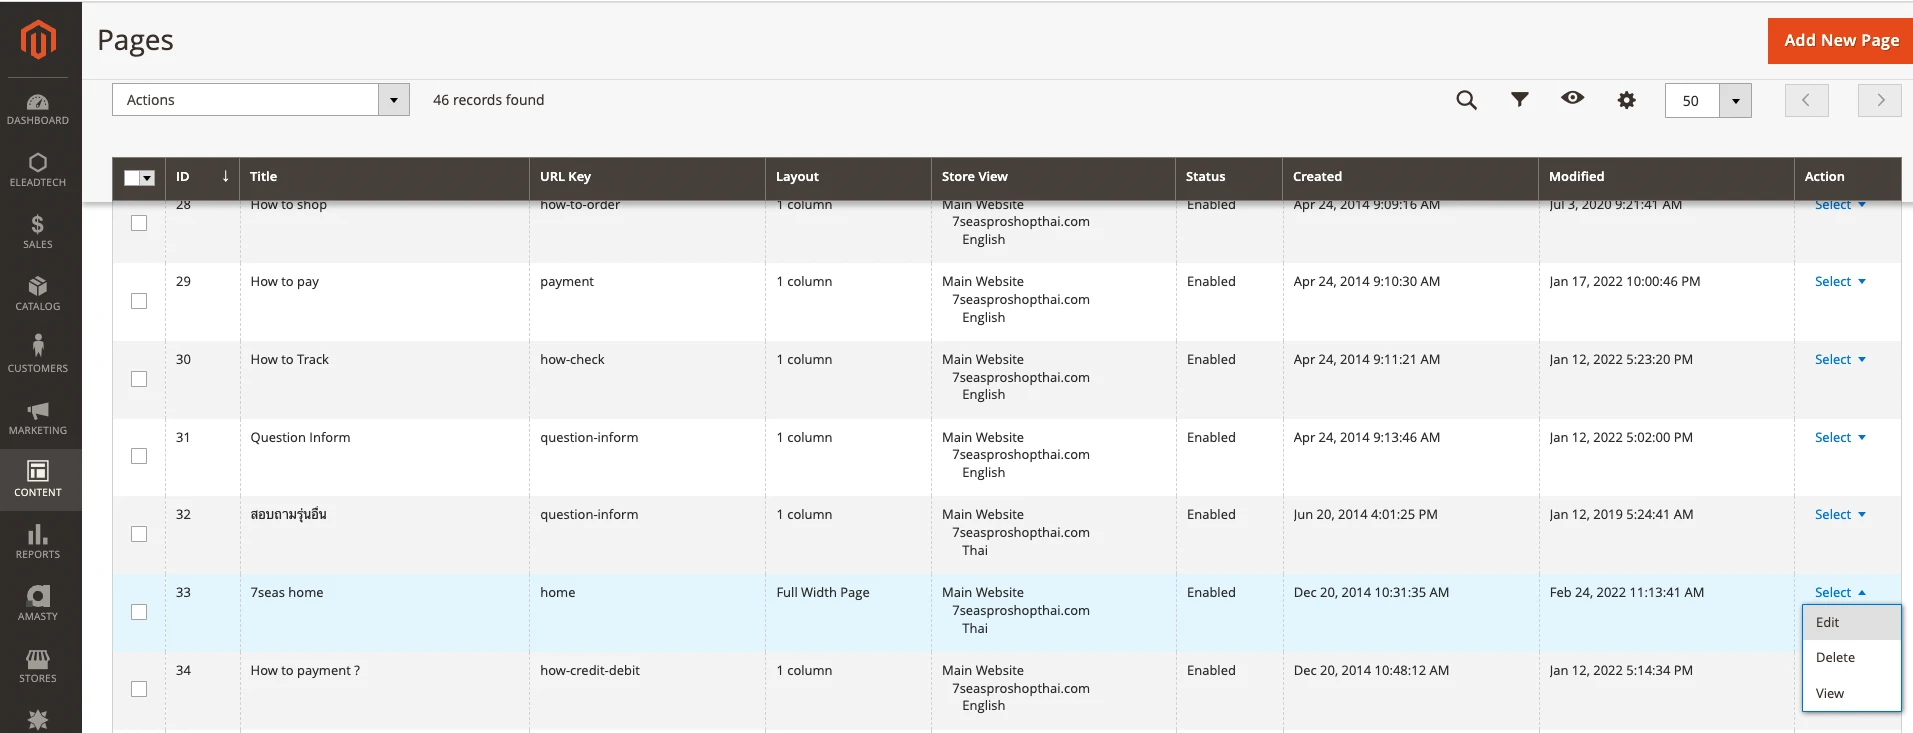Click the '46 records found' text
The height and width of the screenshot is (733, 1913).
click(489, 100)
